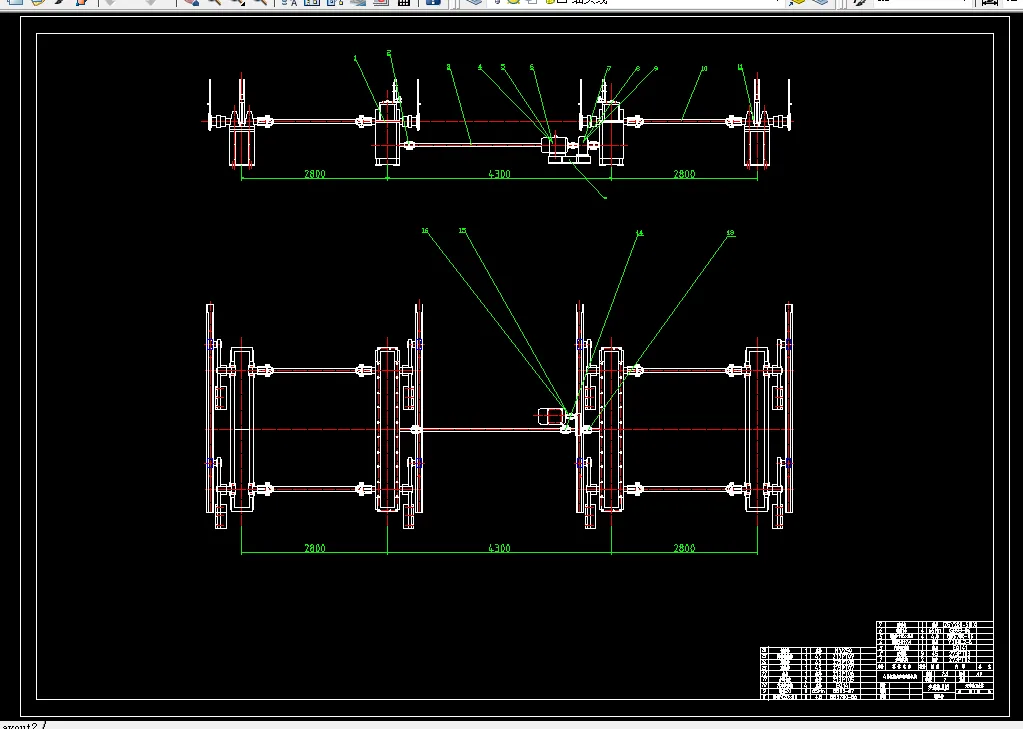Select leader number 16 above the plan view
Viewport: 1023px width, 729px height.
click(425, 230)
